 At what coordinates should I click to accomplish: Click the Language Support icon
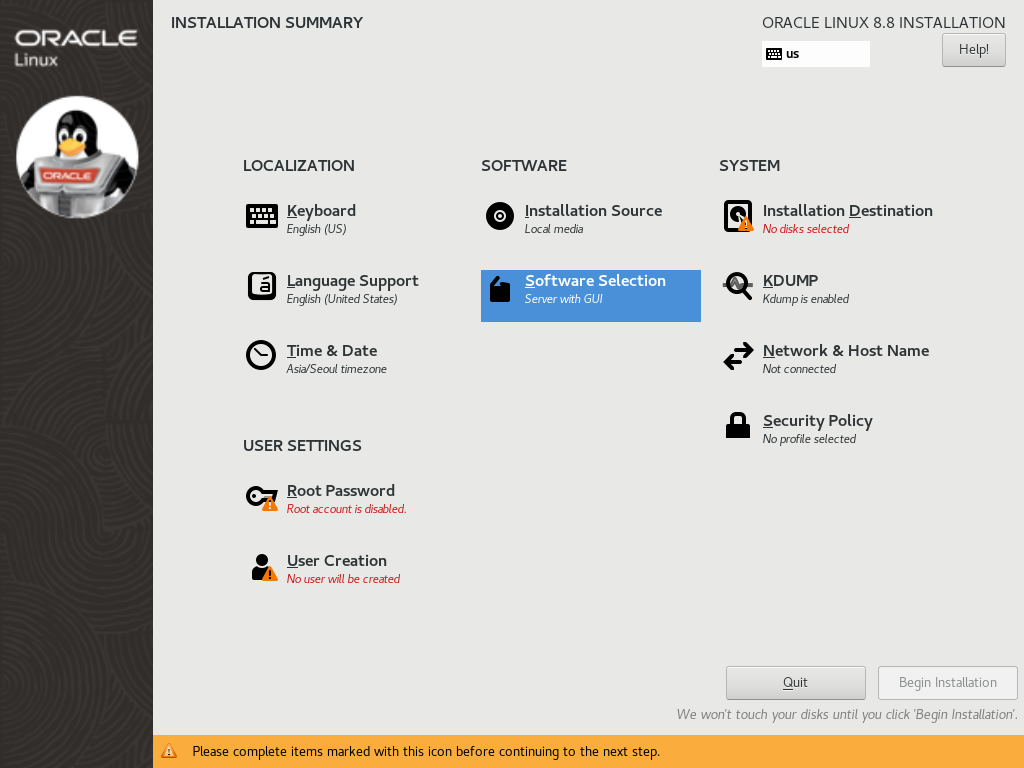coord(262,286)
